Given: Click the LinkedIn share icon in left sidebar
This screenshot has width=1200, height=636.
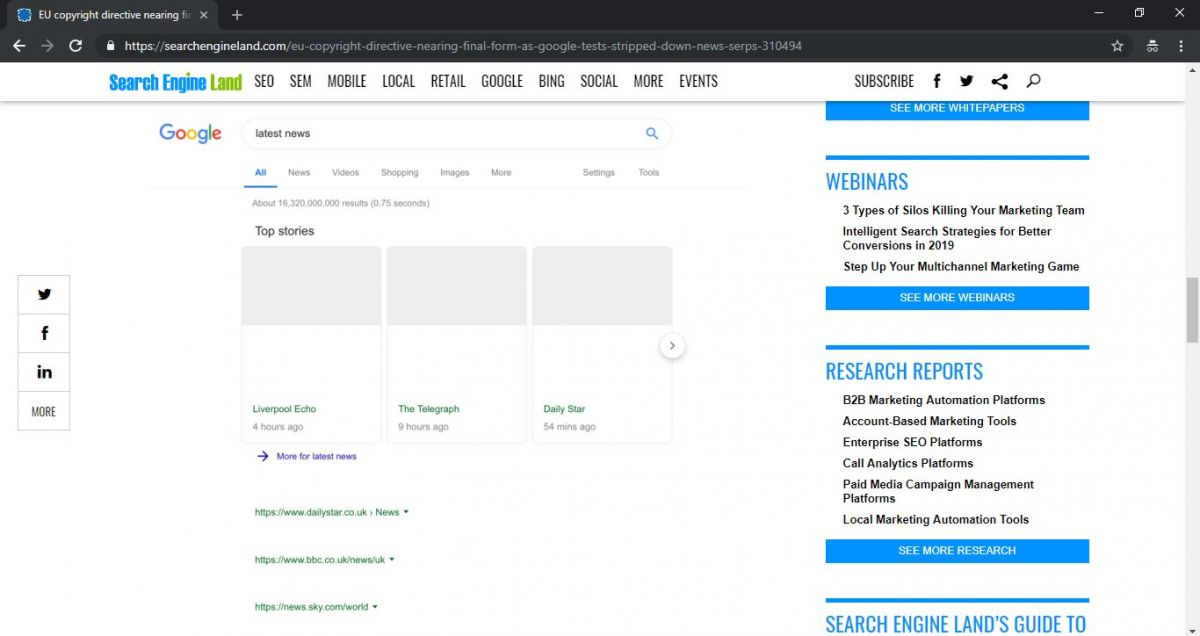Looking at the screenshot, I should click(x=44, y=372).
